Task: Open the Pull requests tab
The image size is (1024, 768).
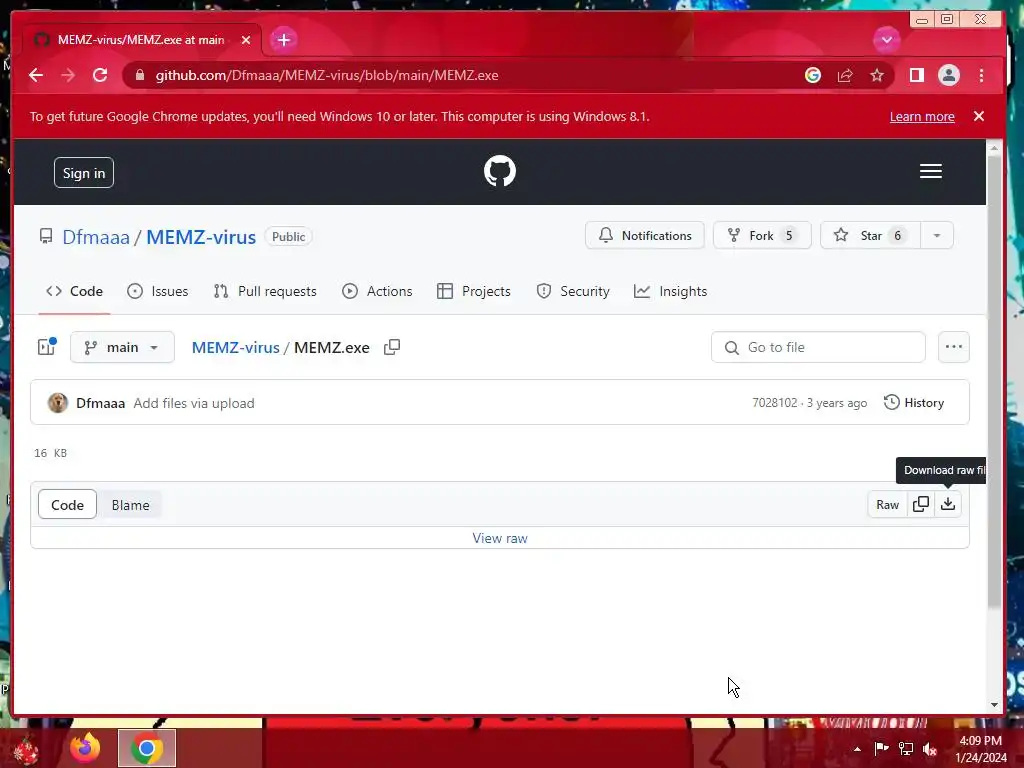Action: tap(265, 291)
